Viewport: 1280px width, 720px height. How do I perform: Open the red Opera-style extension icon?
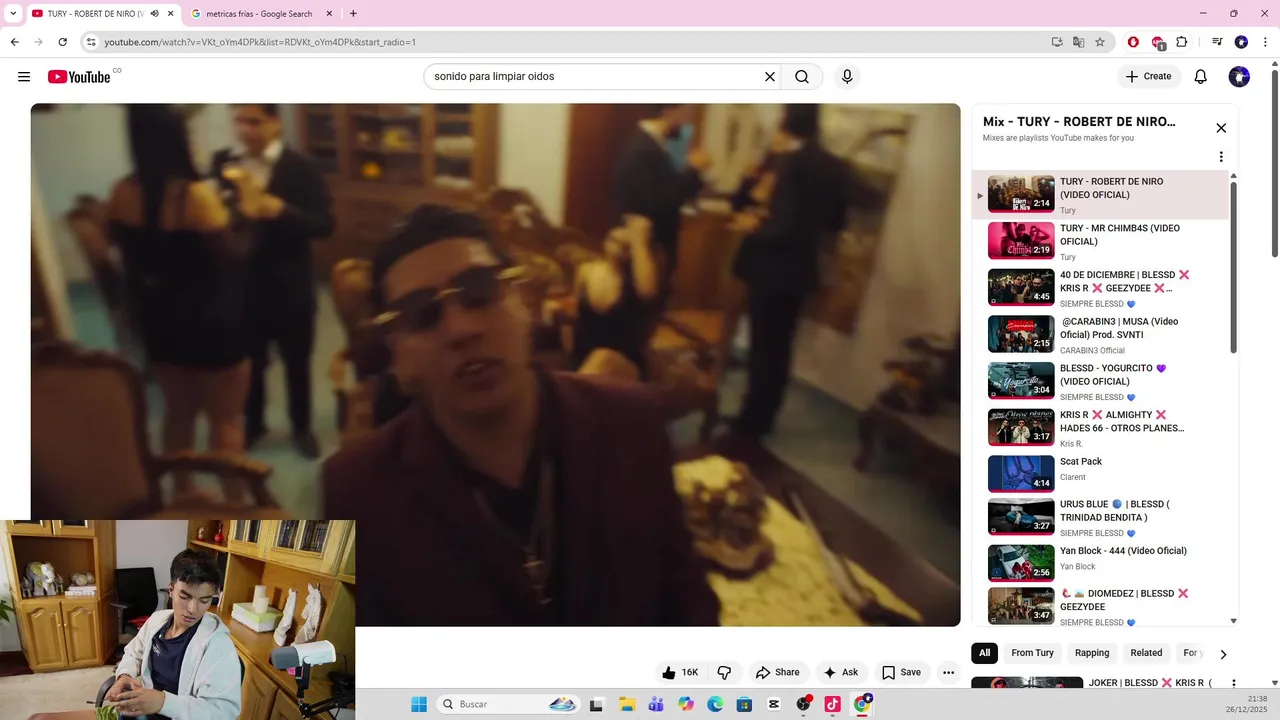(x=1133, y=42)
